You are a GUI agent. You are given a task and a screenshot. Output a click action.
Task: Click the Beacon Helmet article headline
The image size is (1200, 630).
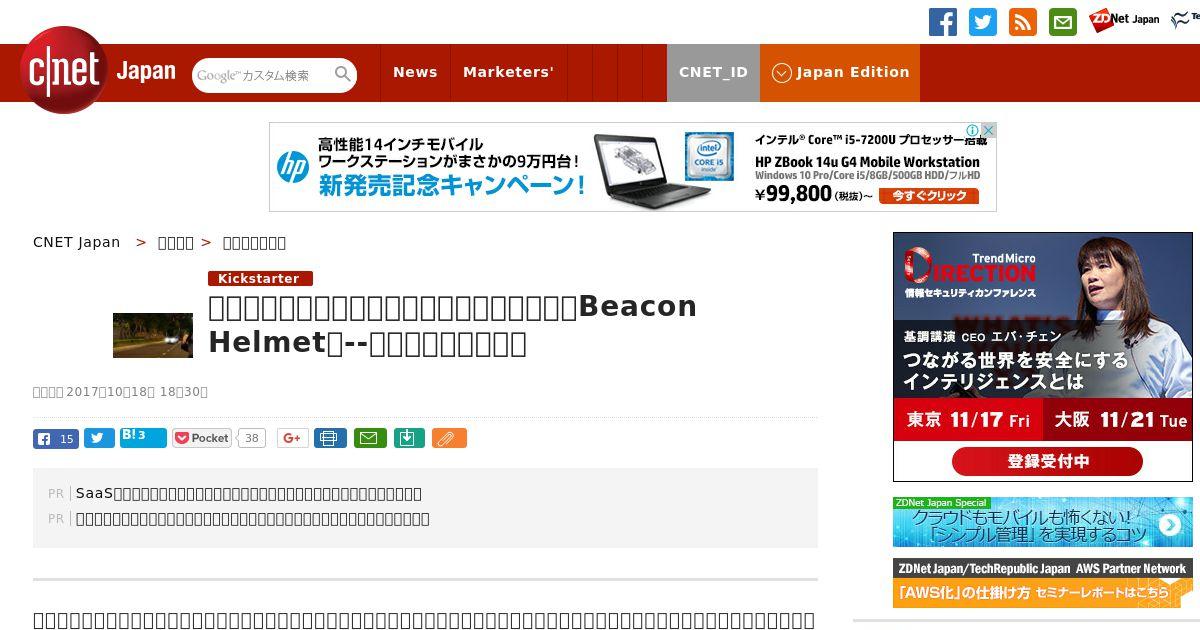tap(452, 324)
